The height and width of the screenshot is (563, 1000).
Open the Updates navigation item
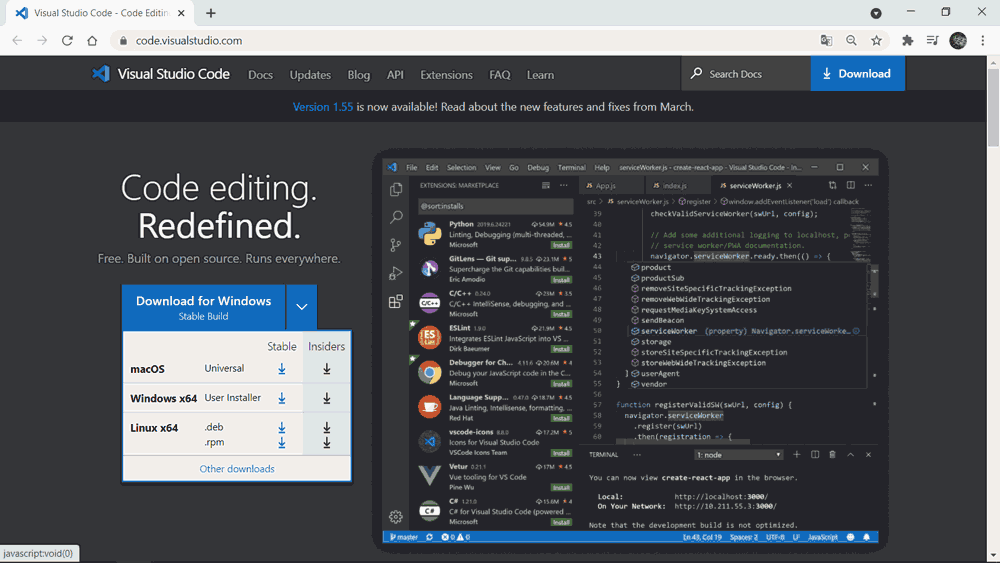tap(311, 75)
